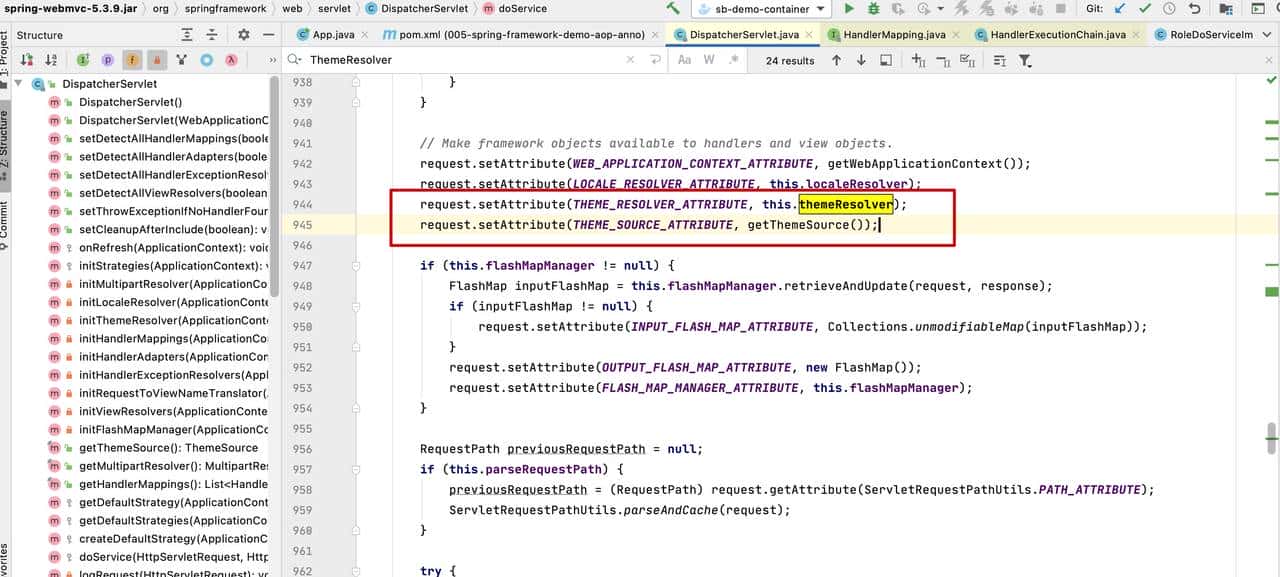This screenshot has width=1280, height=577.
Task: Collapse the DispatcherServlet tree node
Action: tap(19, 84)
